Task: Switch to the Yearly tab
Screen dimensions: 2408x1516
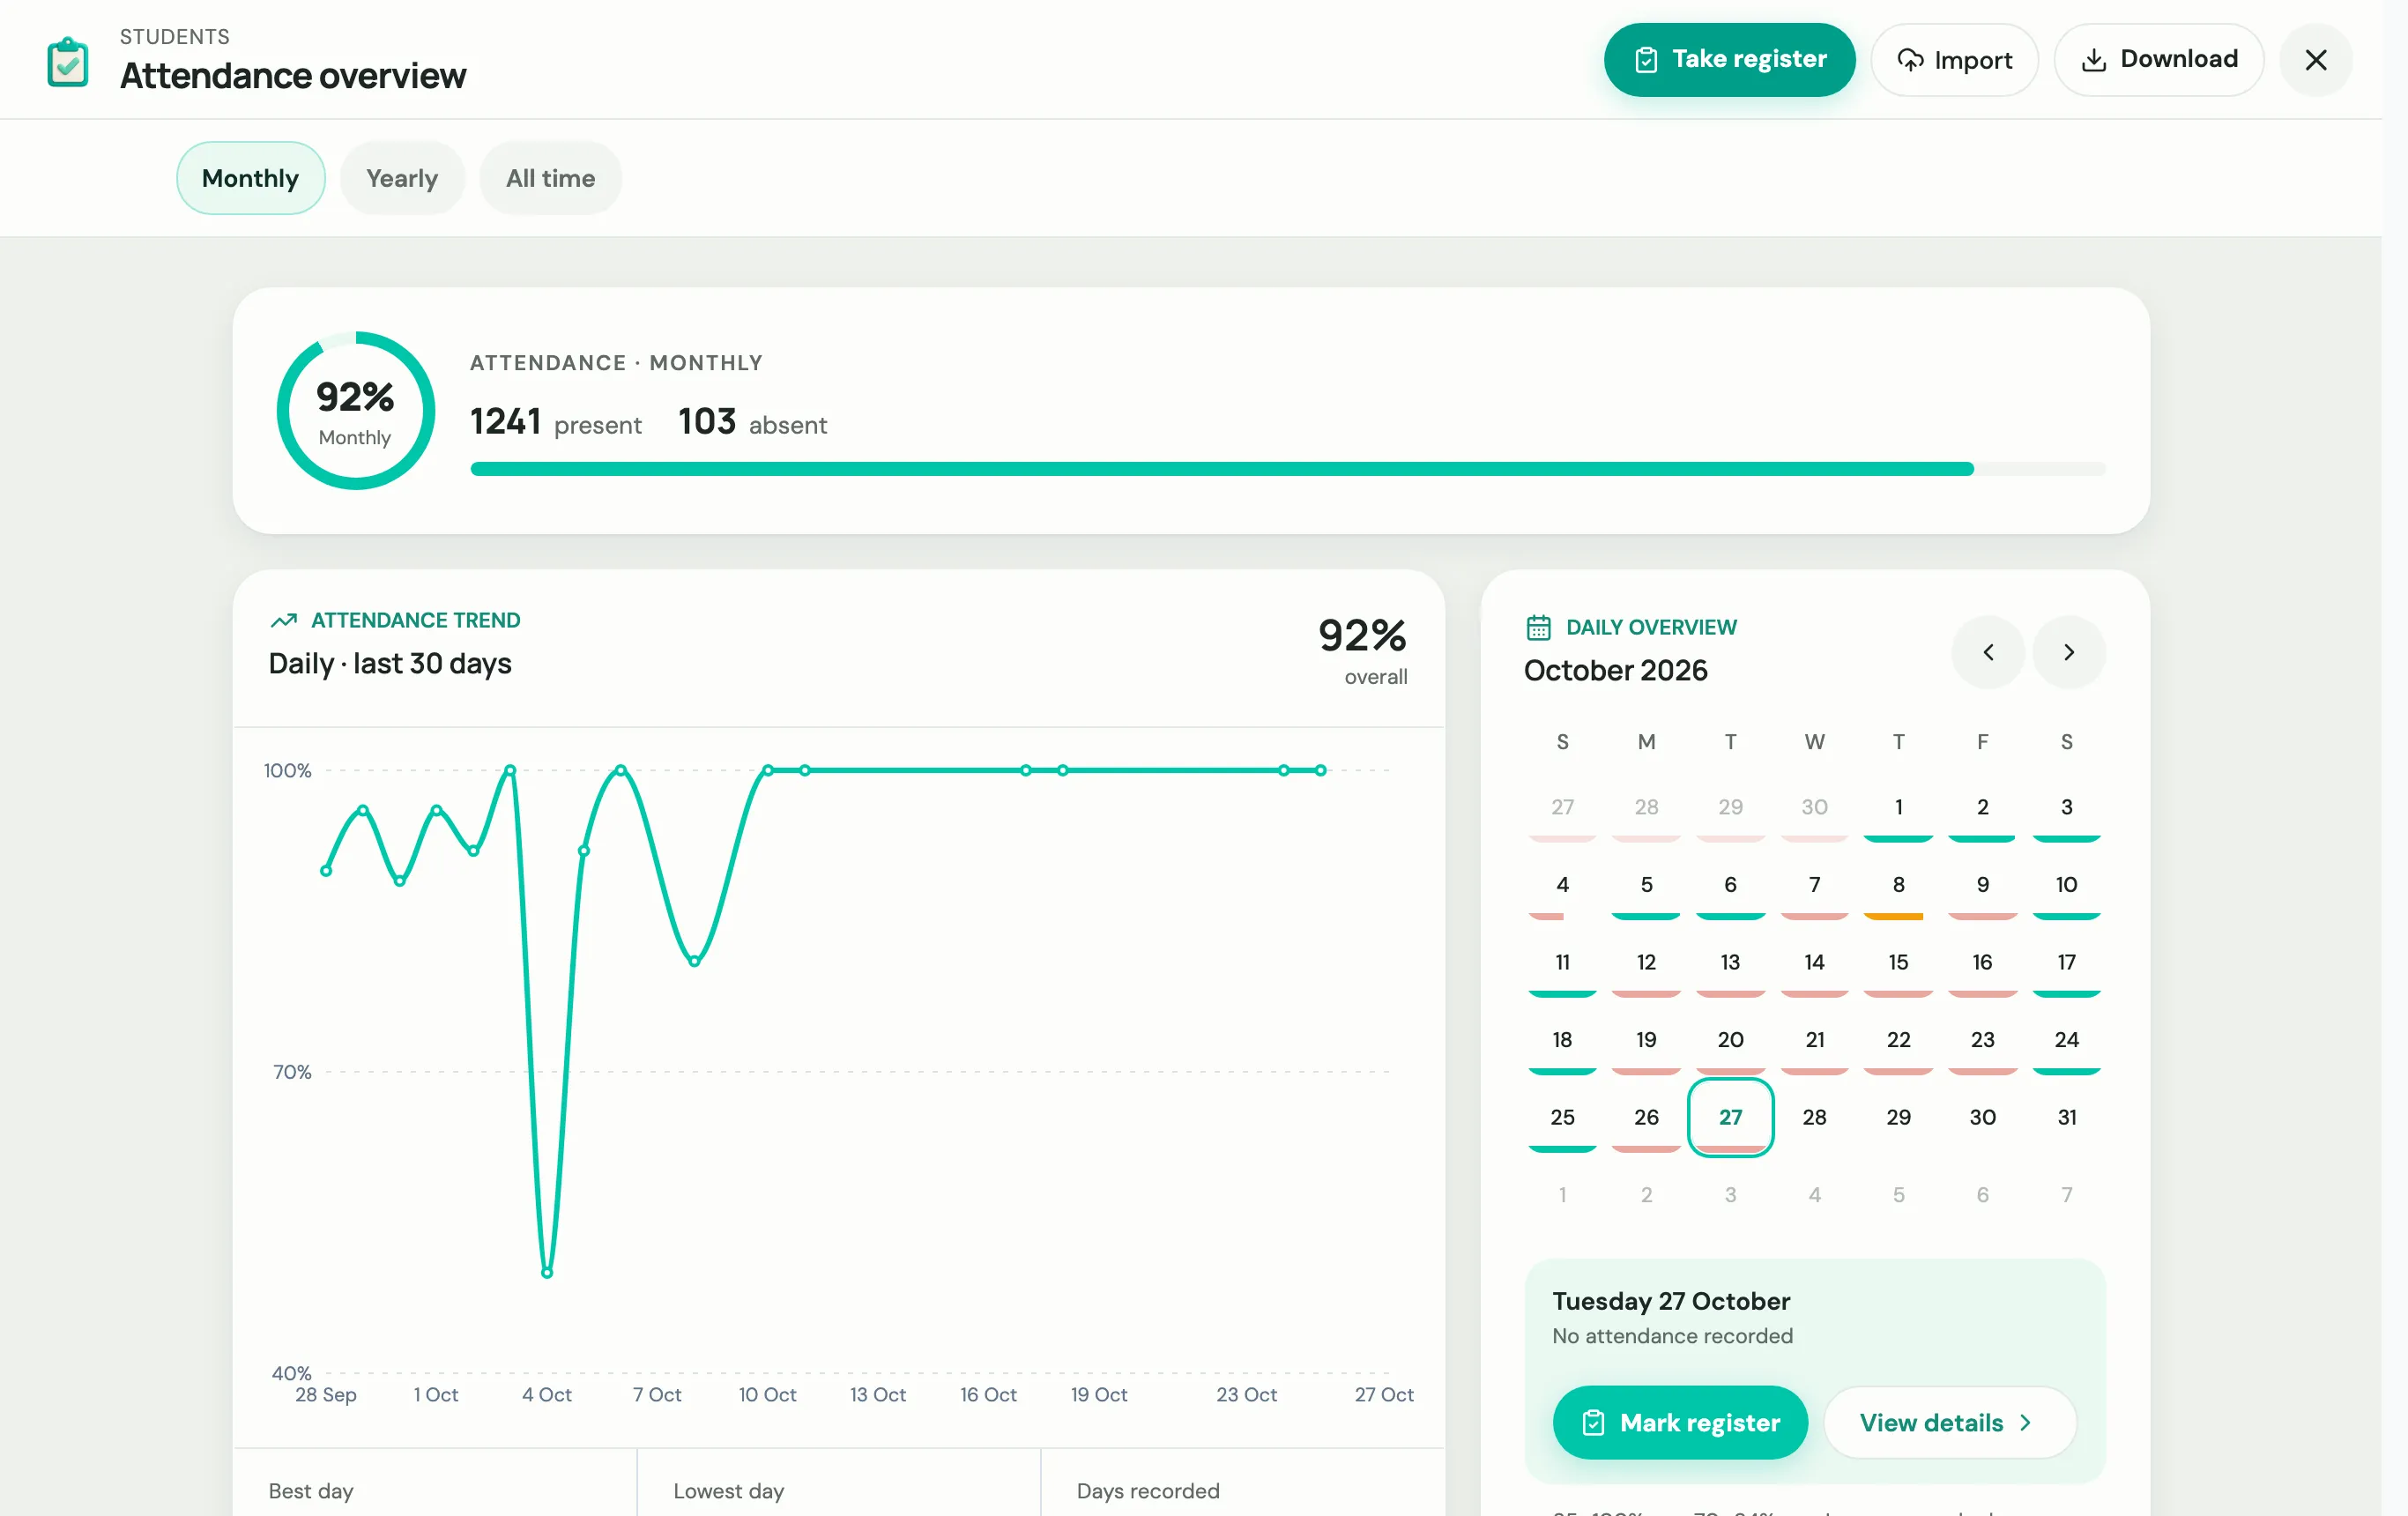Action: click(402, 178)
